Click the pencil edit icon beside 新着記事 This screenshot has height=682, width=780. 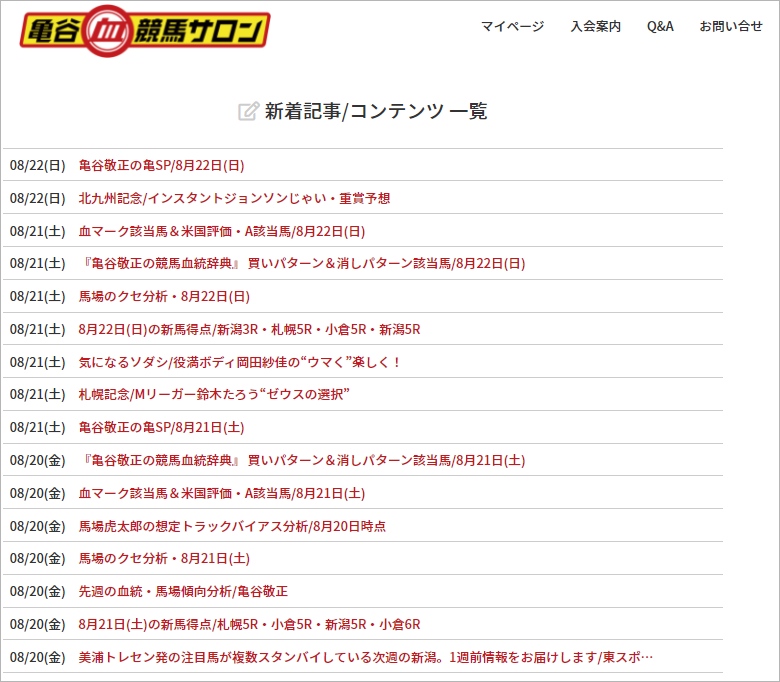click(248, 111)
